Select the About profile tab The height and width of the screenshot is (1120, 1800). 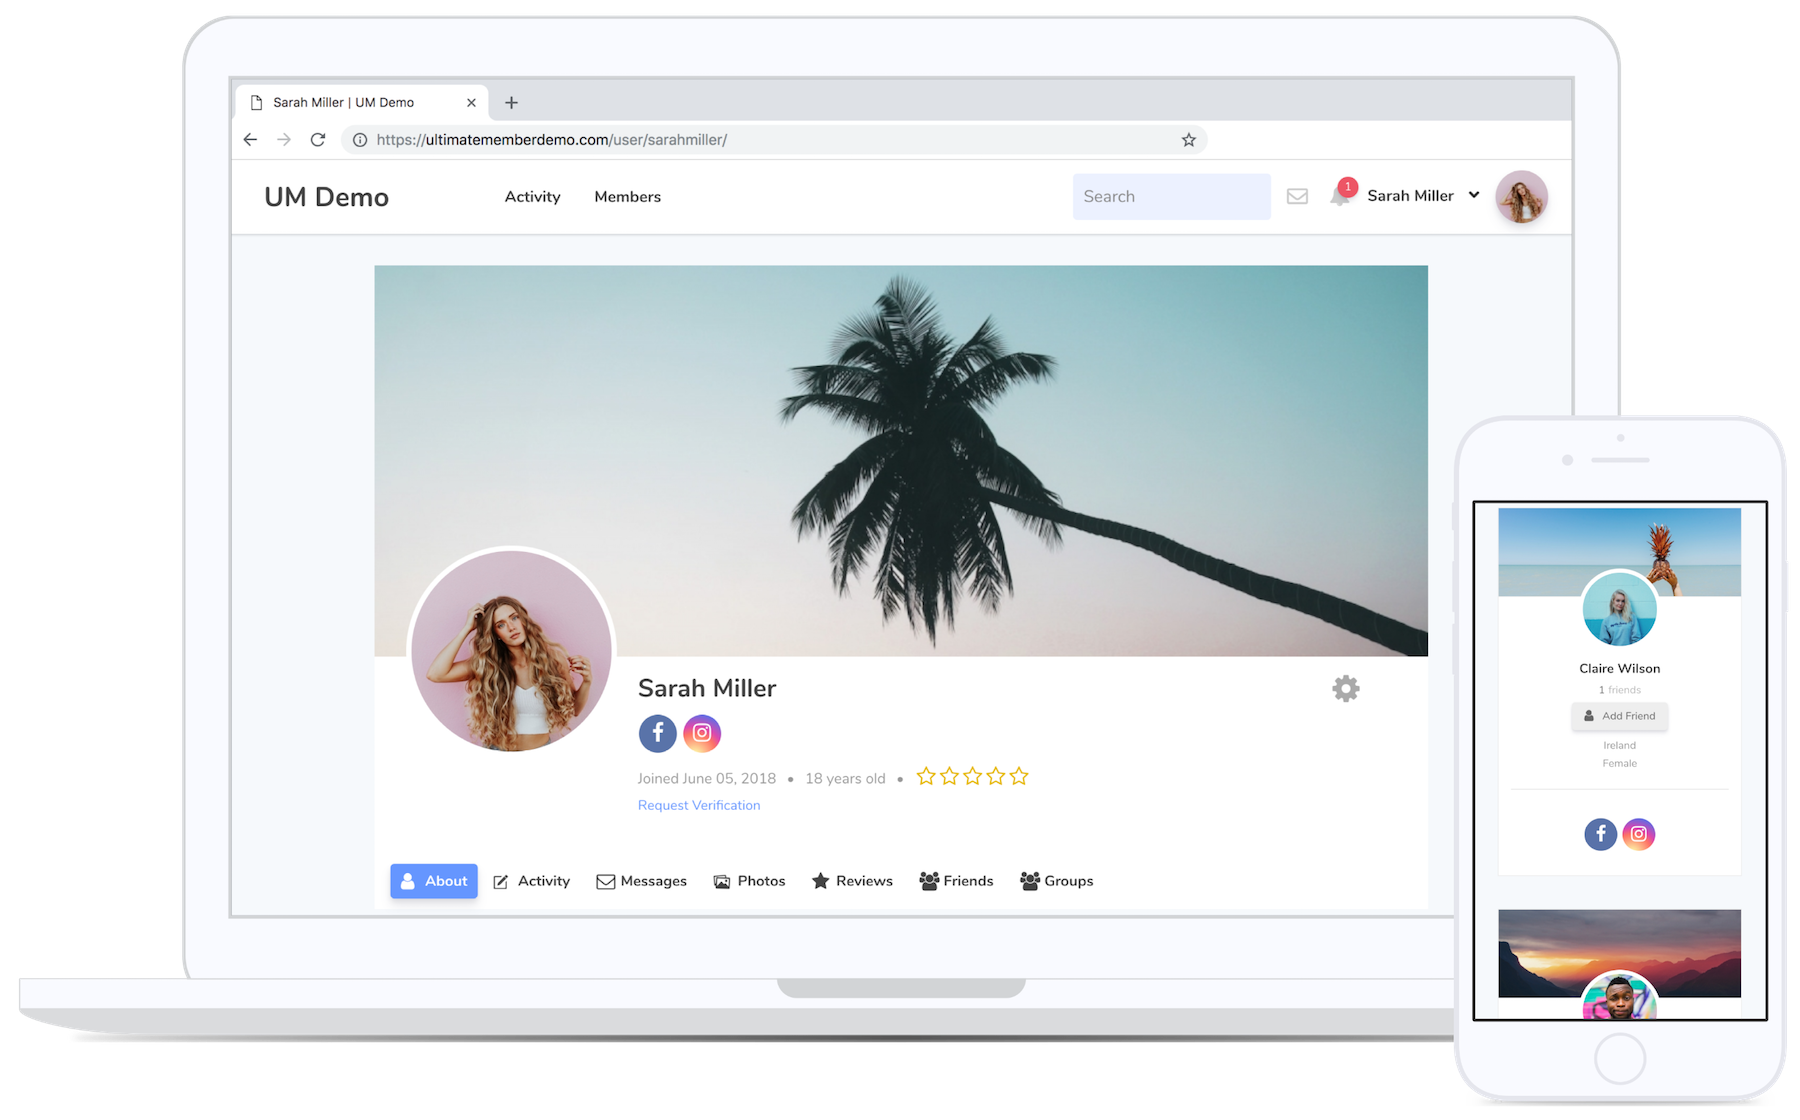pos(434,881)
